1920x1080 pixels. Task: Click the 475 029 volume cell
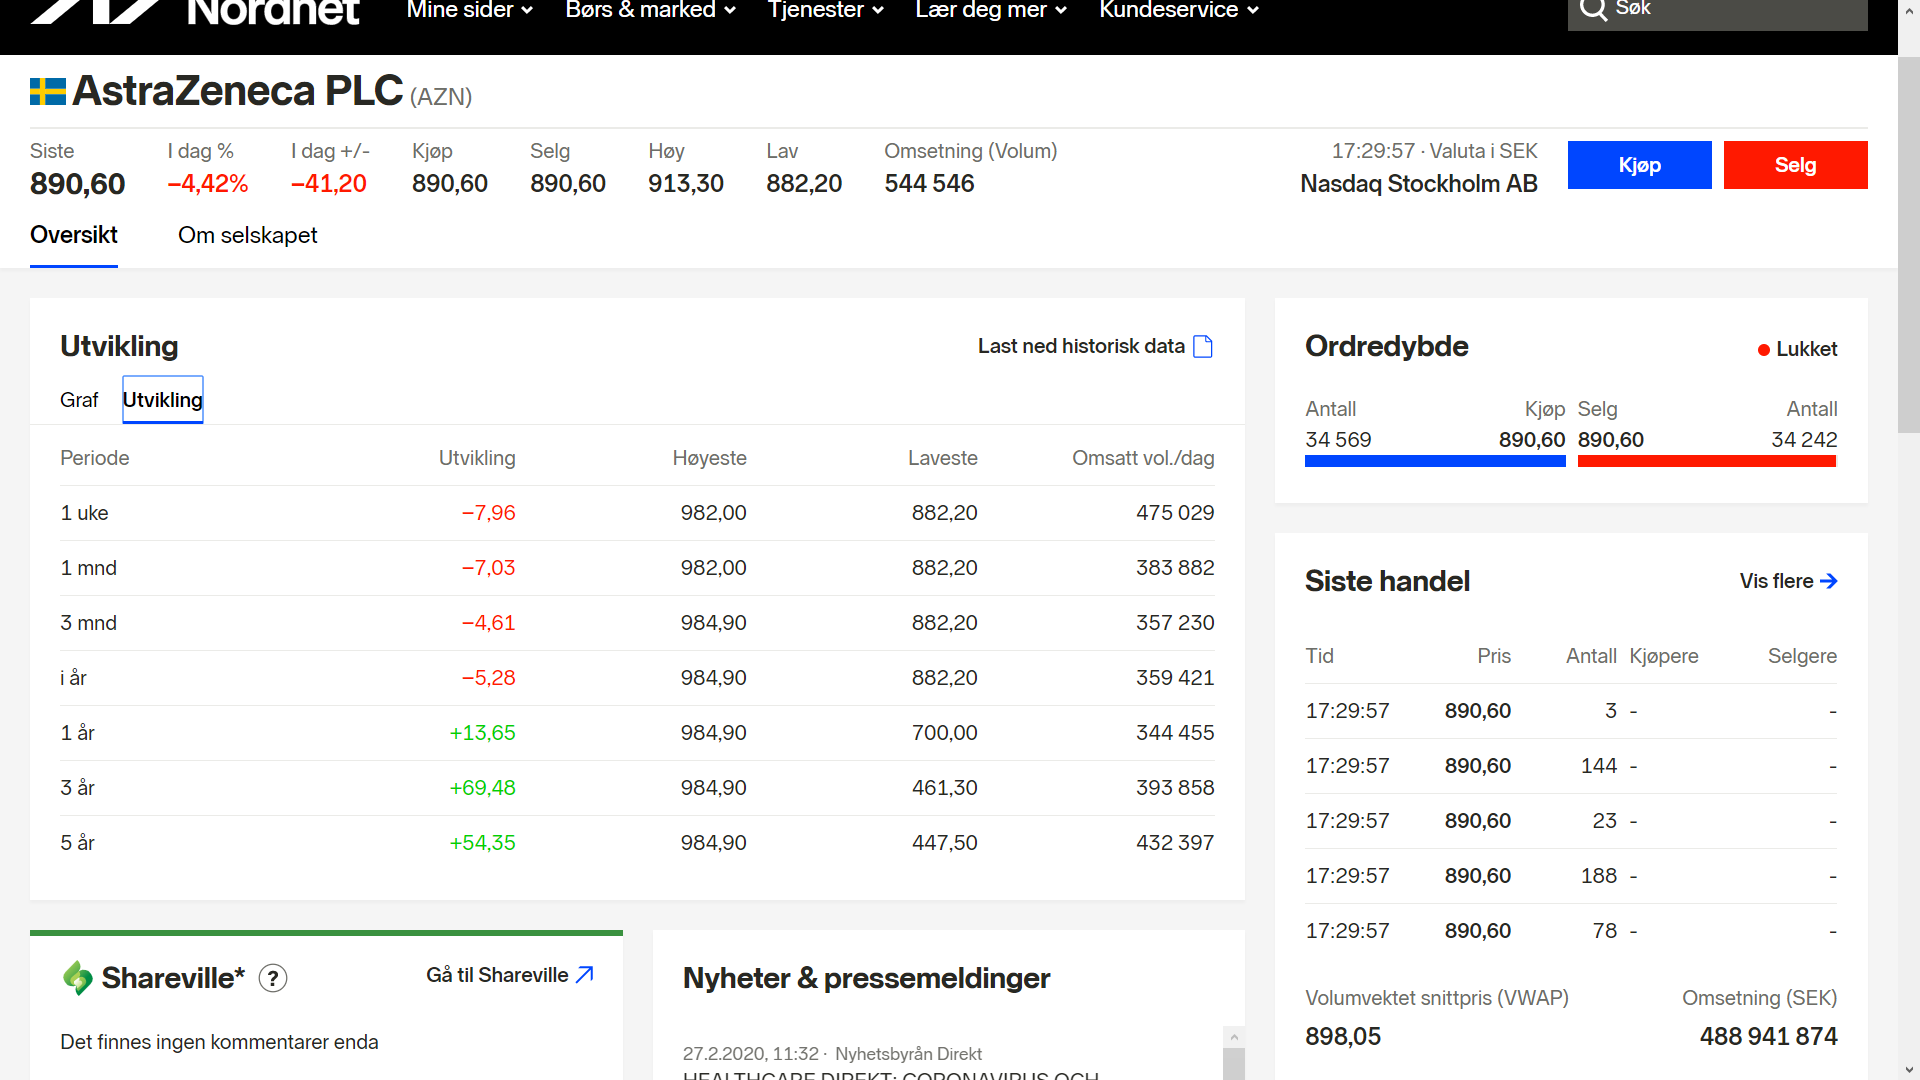point(1175,513)
